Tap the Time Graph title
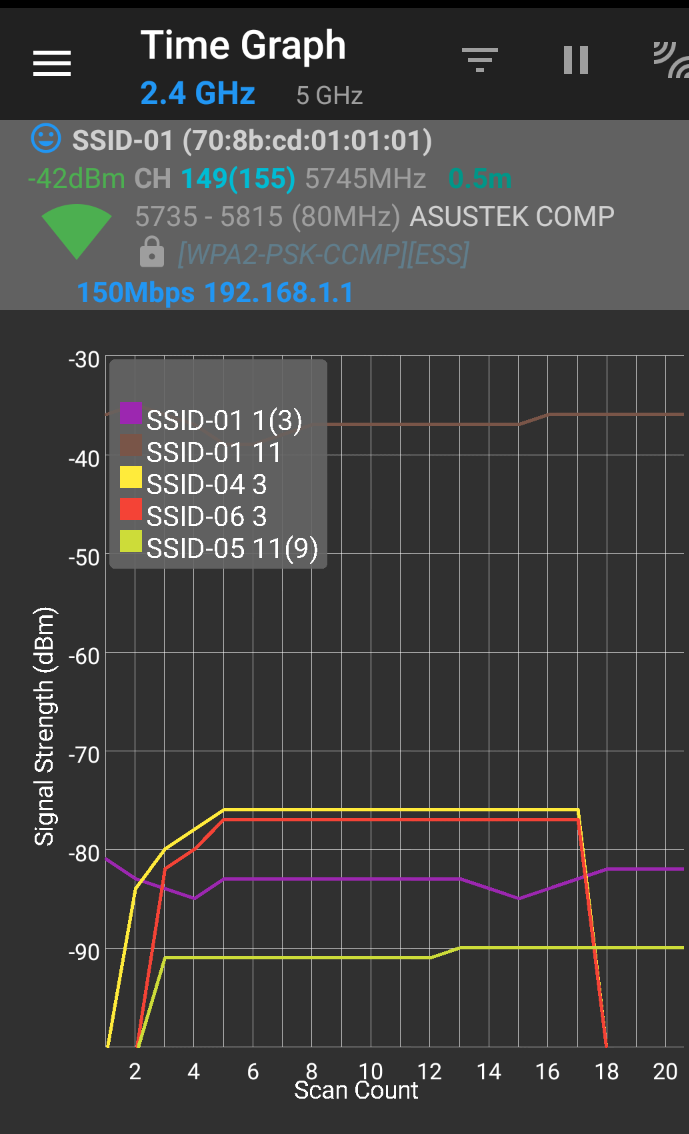Screen dimensions: 689x1134 (243, 46)
